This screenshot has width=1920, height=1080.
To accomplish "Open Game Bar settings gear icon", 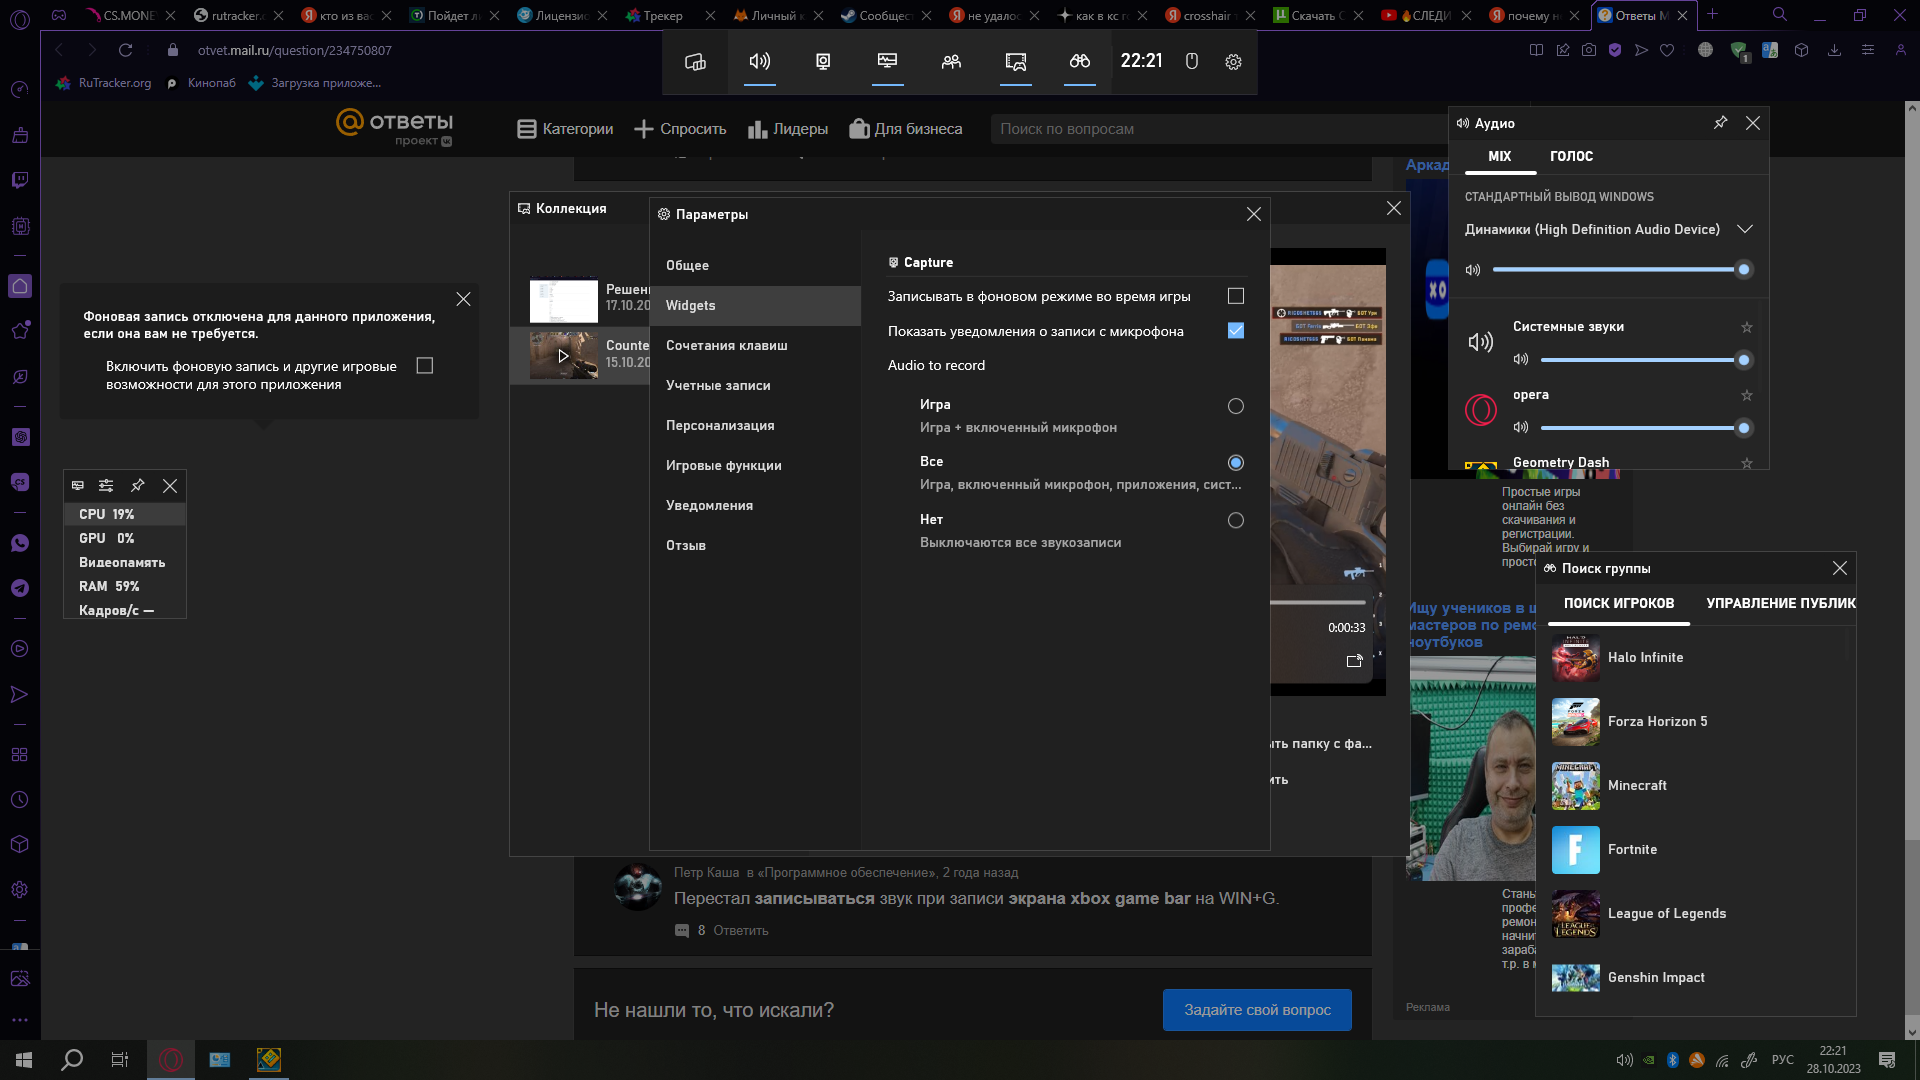I will 1234,62.
